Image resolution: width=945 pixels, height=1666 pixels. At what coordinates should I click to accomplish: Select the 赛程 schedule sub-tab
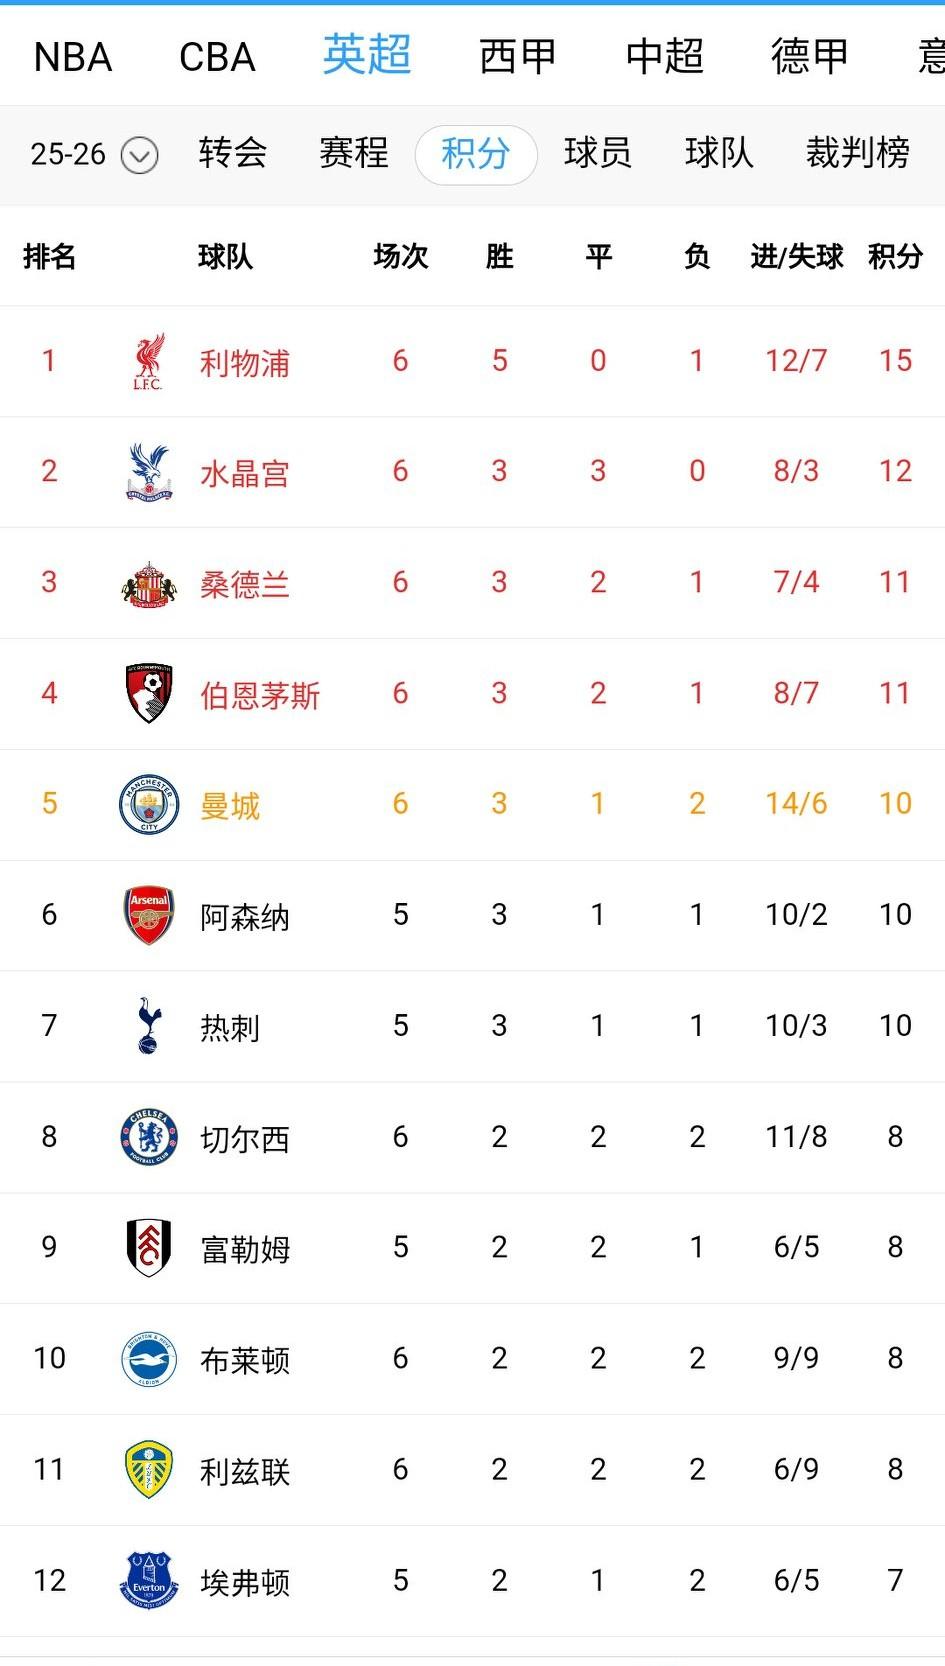click(x=353, y=154)
